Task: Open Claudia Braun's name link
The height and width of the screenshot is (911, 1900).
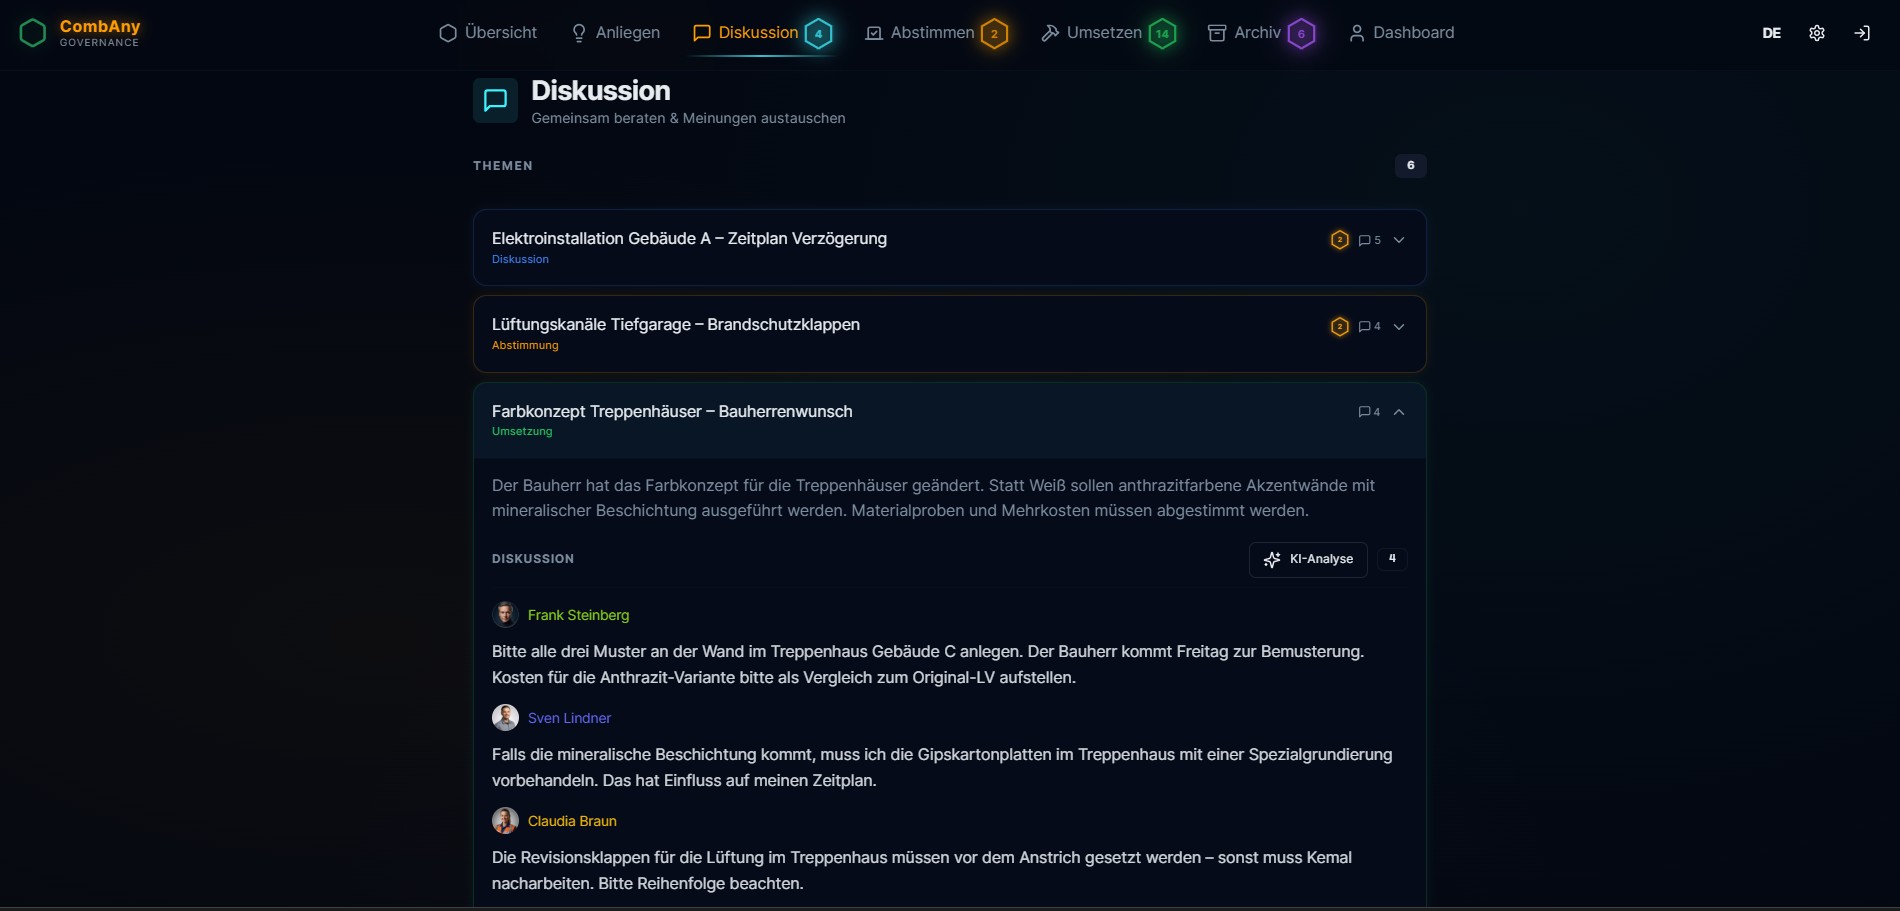Action: click(572, 821)
